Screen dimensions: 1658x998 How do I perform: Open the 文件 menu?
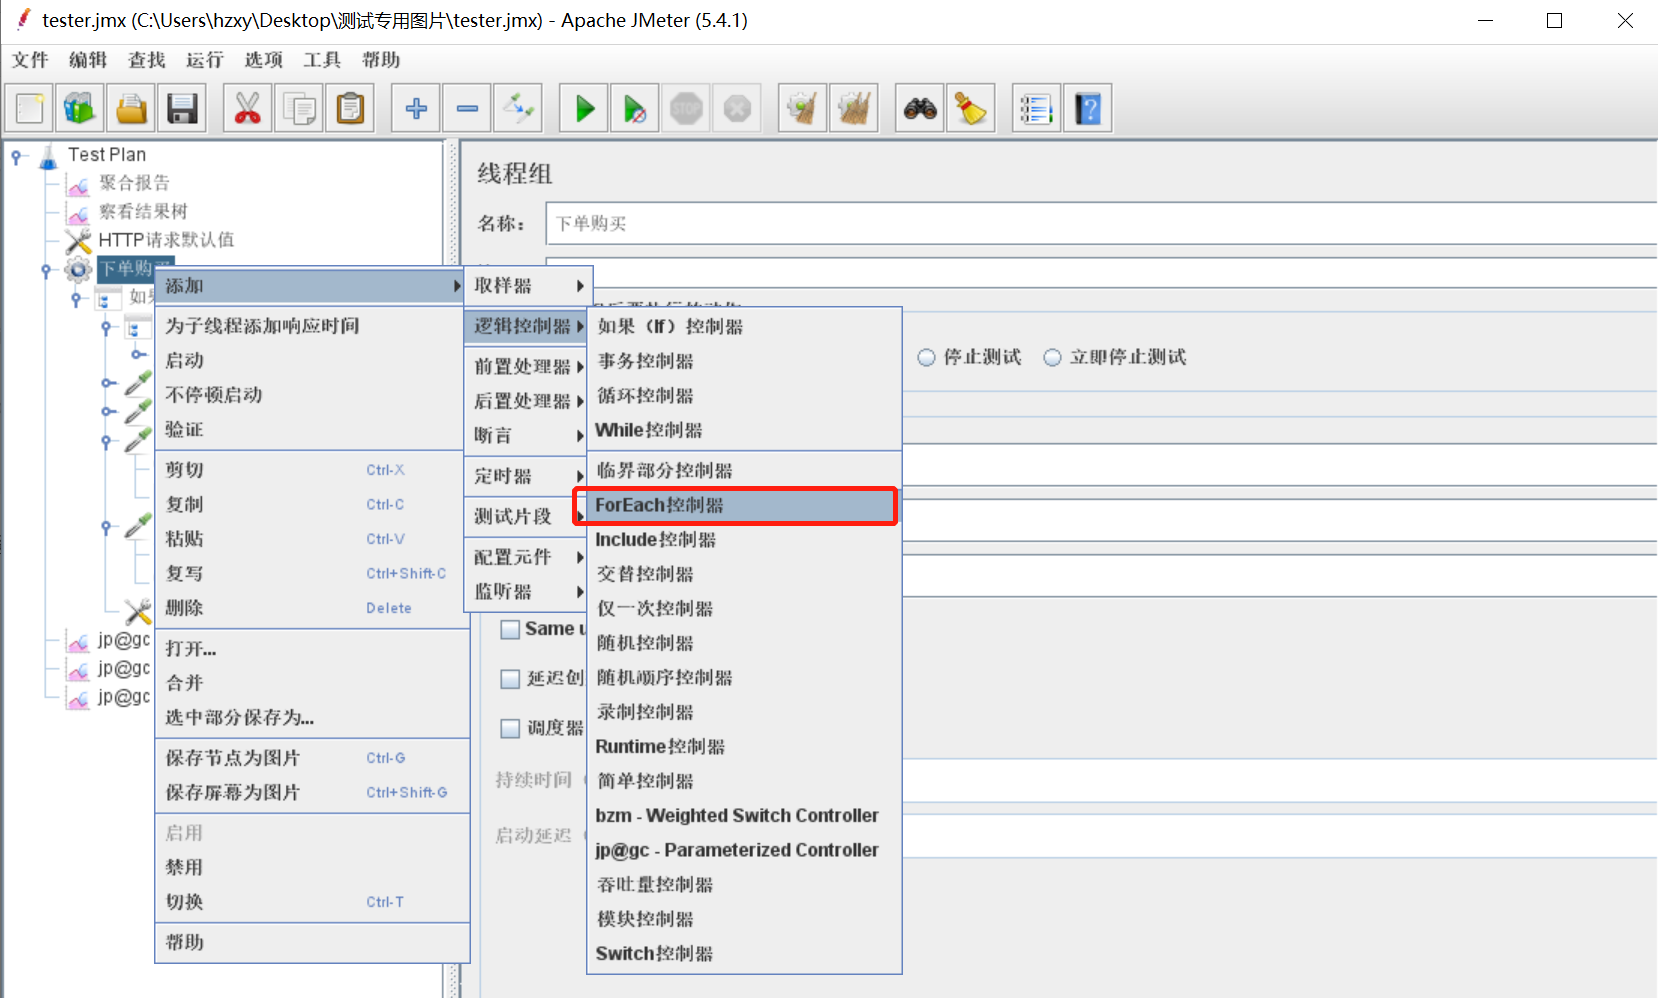click(x=30, y=60)
